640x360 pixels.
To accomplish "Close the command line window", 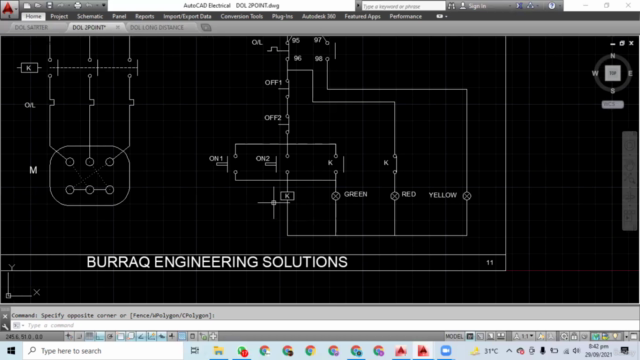I will (5, 316).
